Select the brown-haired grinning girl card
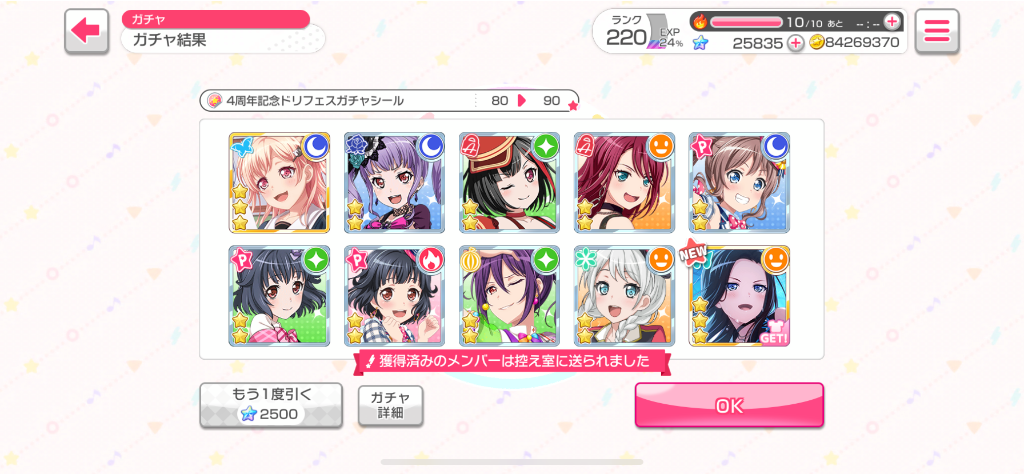The image size is (1024, 474). [739, 183]
